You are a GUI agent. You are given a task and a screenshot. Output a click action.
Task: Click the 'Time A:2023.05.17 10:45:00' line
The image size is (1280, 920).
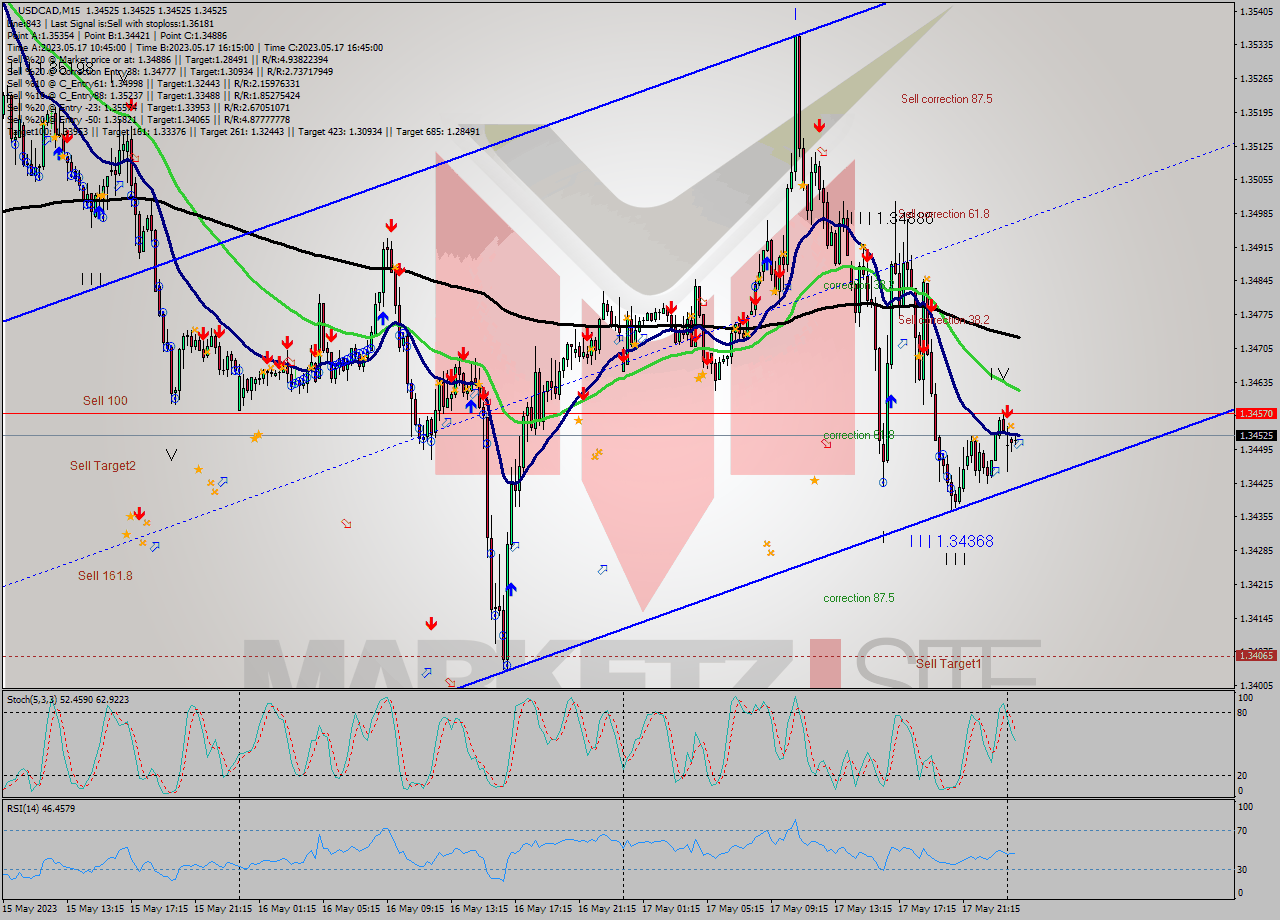[195, 47]
